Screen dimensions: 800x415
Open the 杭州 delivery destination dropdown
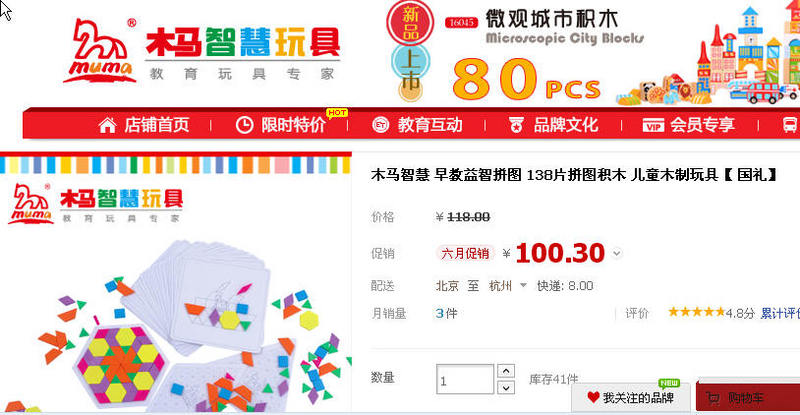507,286
